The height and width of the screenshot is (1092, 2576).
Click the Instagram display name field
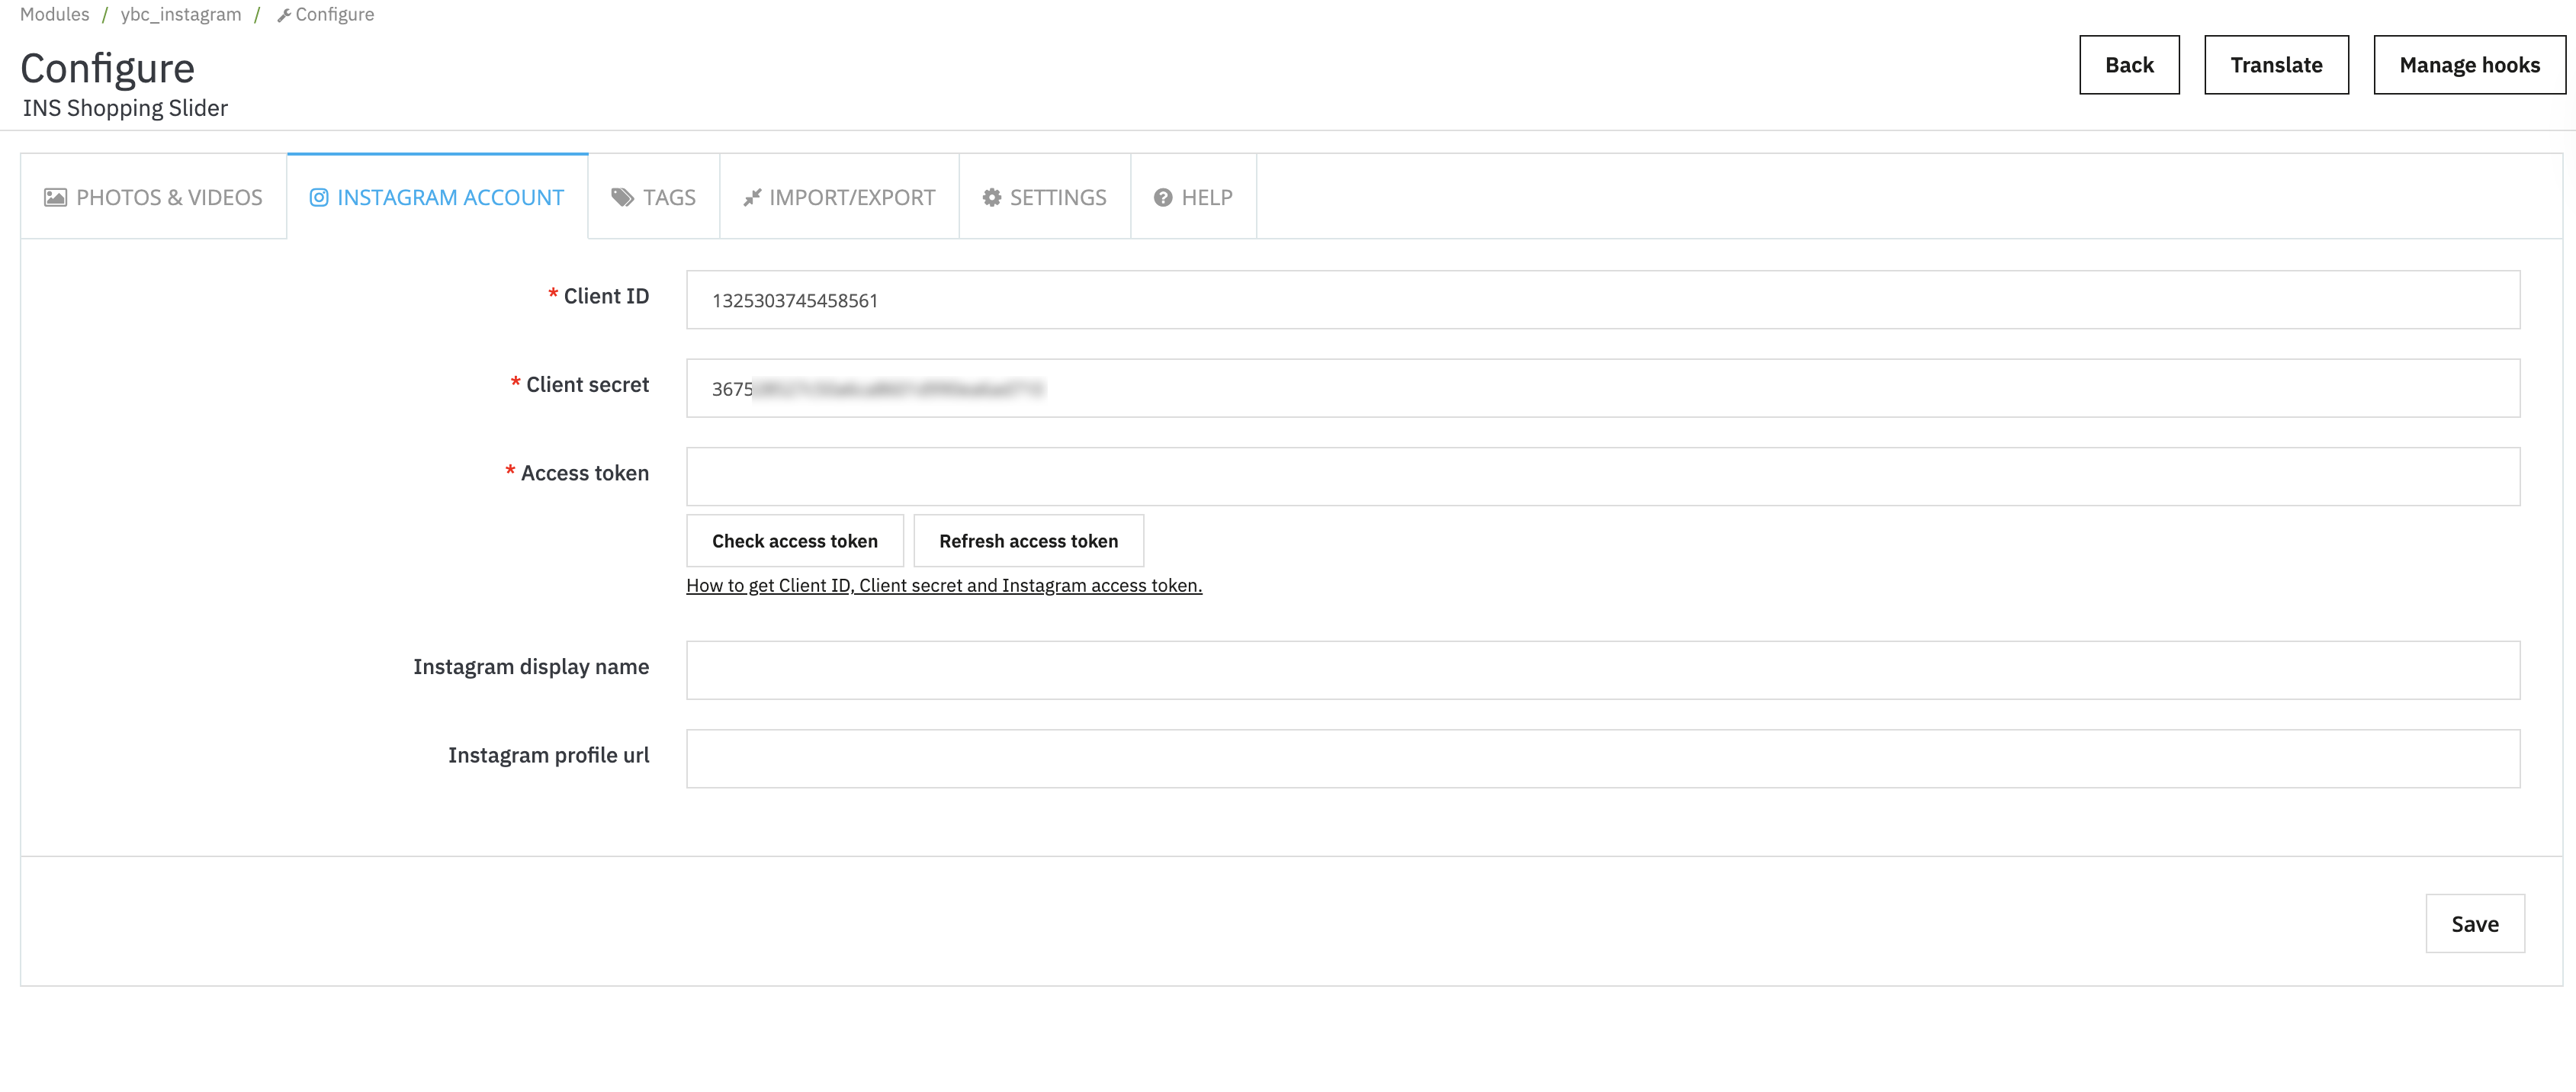[x=1602, y=670]
